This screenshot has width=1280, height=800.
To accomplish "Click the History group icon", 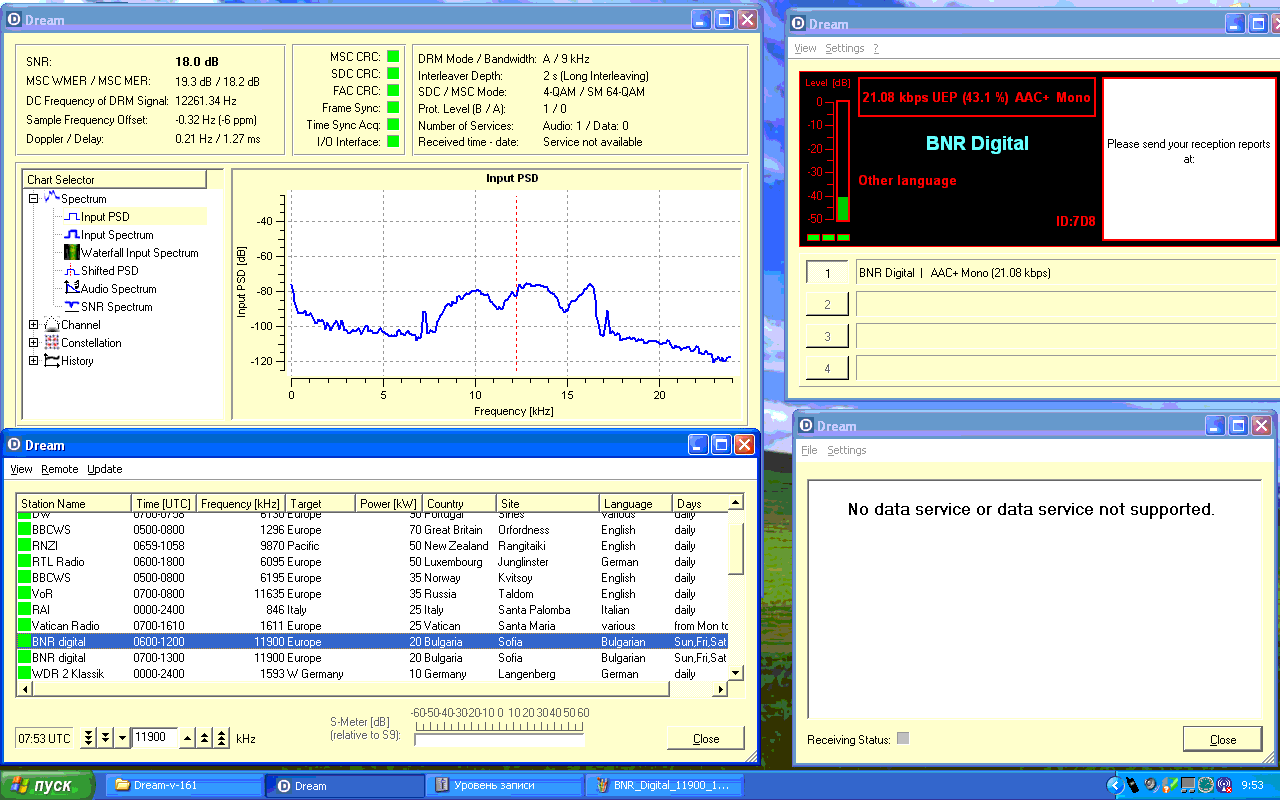I will point(52,361).
